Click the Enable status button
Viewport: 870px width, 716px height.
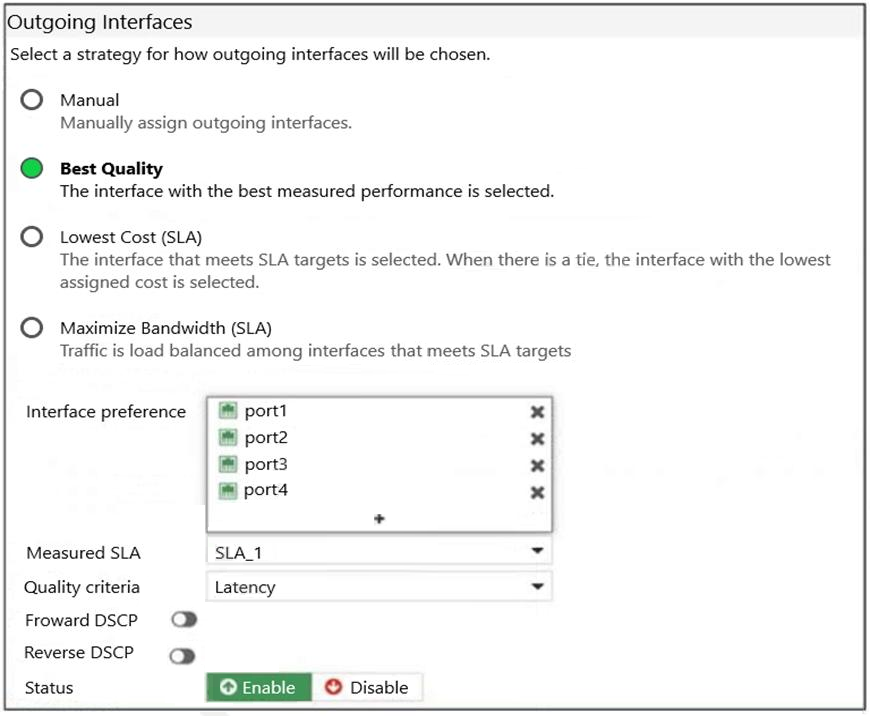pos(259,688)
